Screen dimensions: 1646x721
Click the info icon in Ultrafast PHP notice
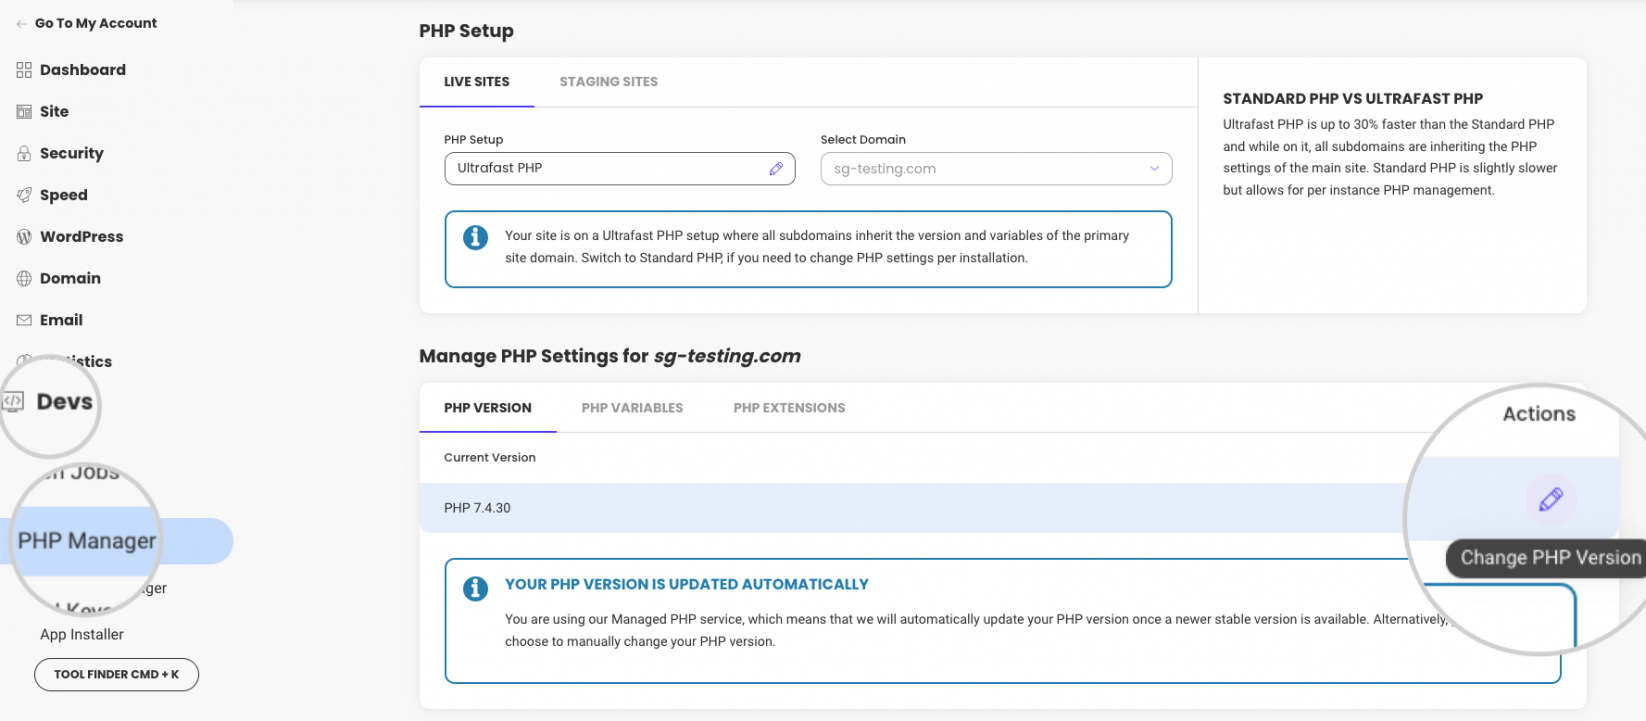point(475,238)
